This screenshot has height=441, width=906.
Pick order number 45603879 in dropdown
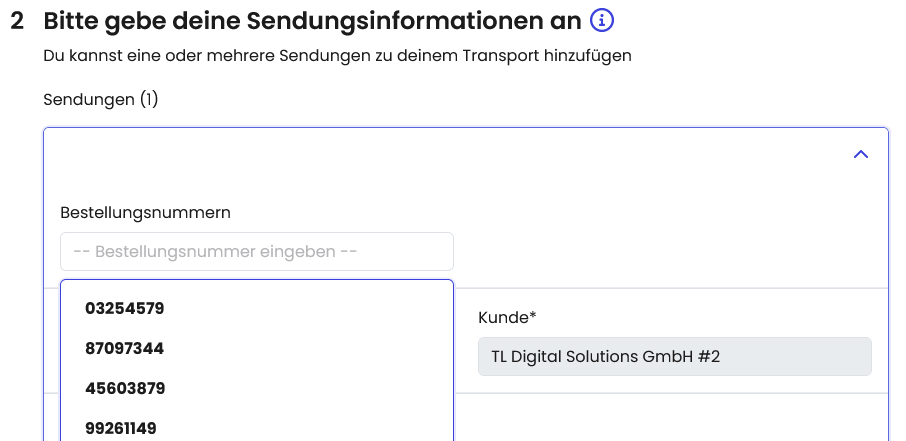coord(125,388)
